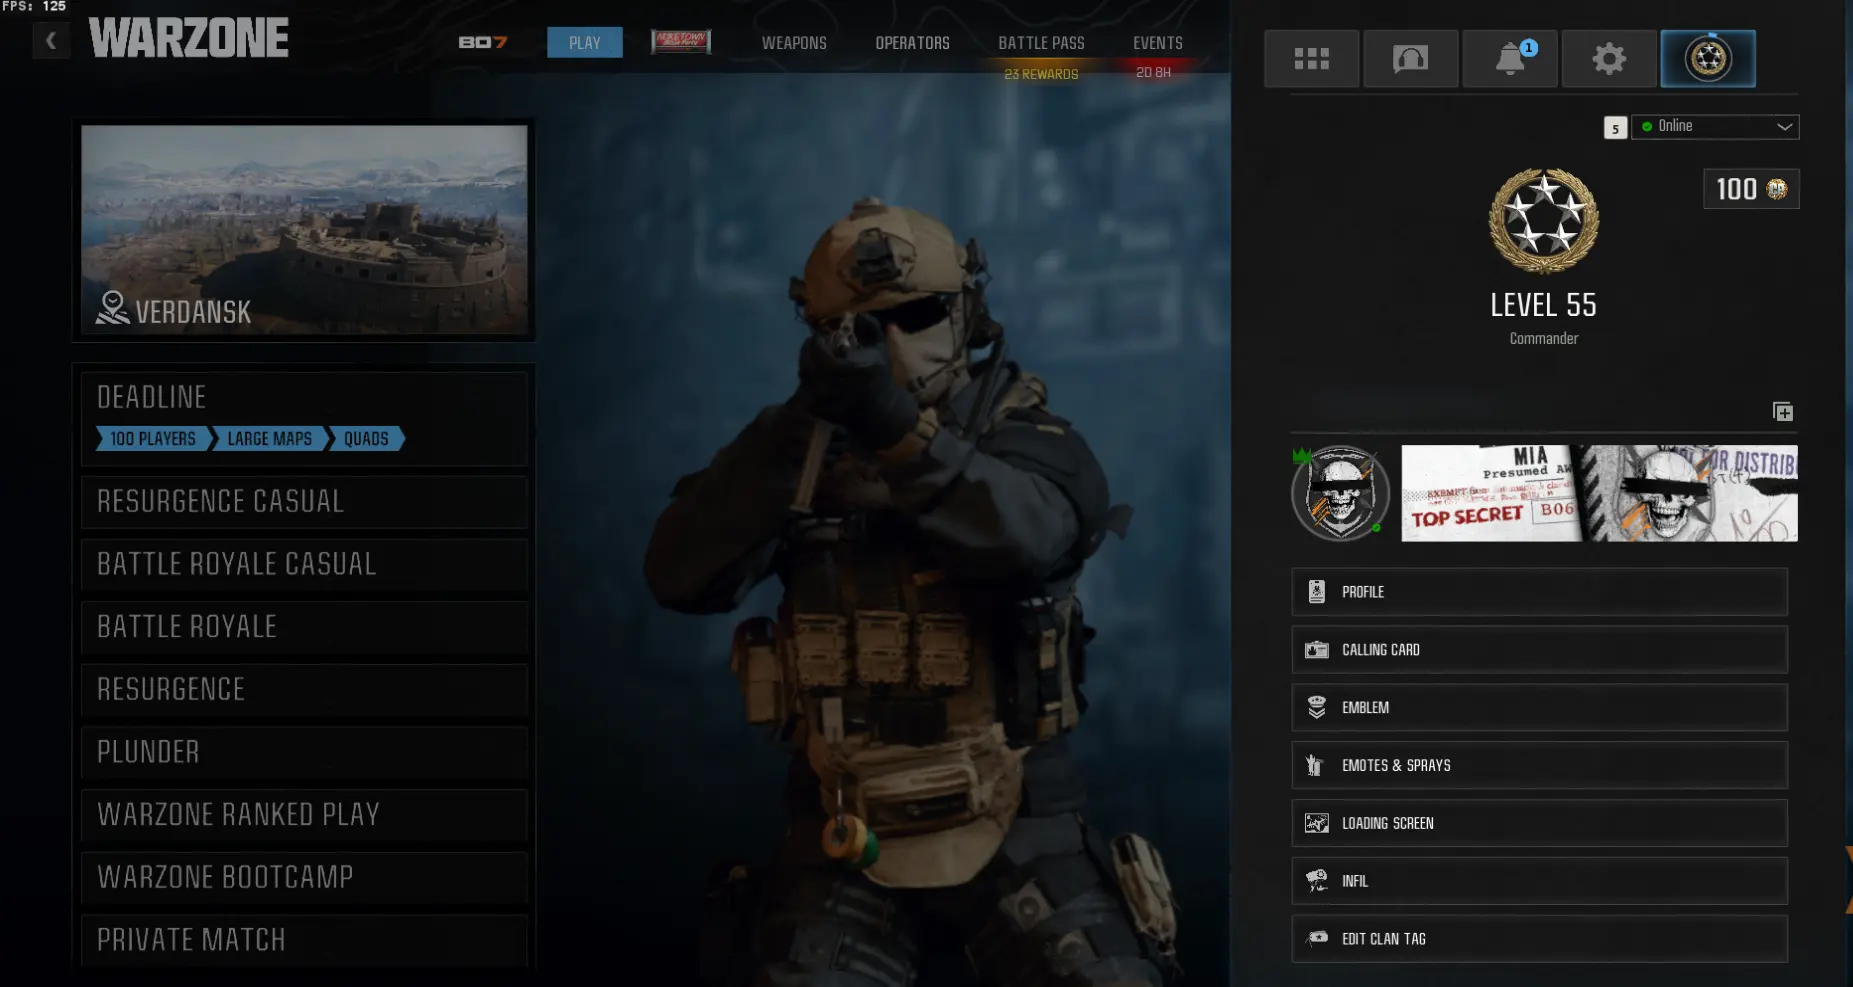Image resolution: width=1853 pixels, height=987 pixels.
Task: Expand the Online status dropdown
Action: pos(1715,127)
